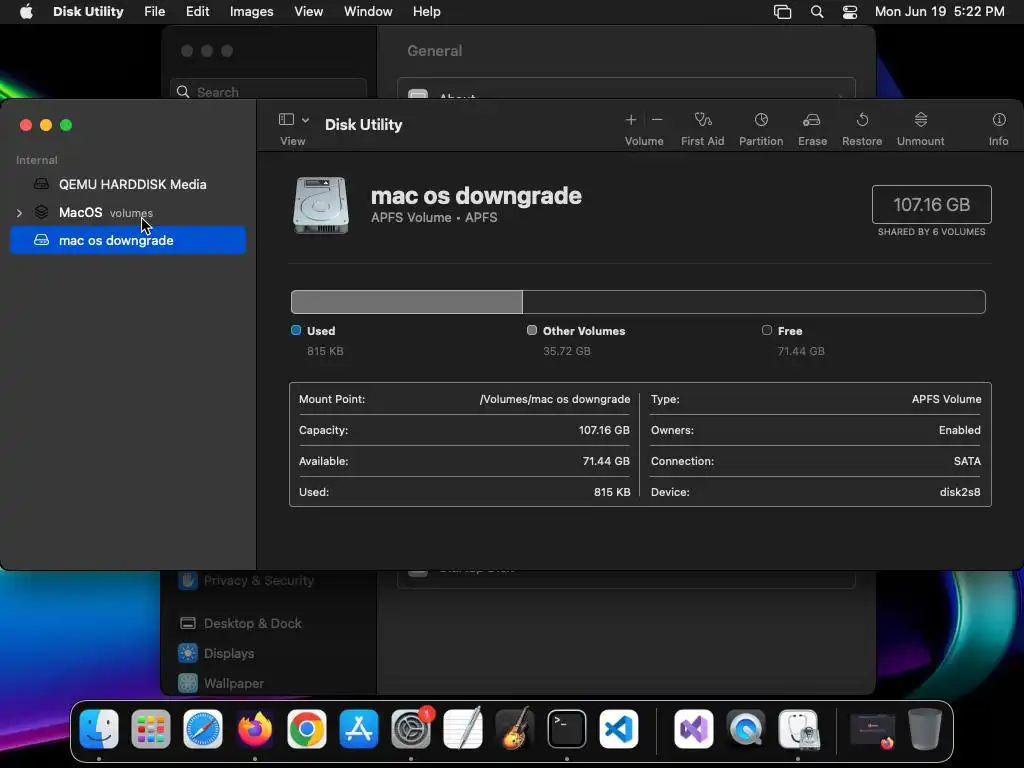Click the minimized window thumbnail in Dock
The width and height of the screenshot is (1024, 768).
pos(872,731)
